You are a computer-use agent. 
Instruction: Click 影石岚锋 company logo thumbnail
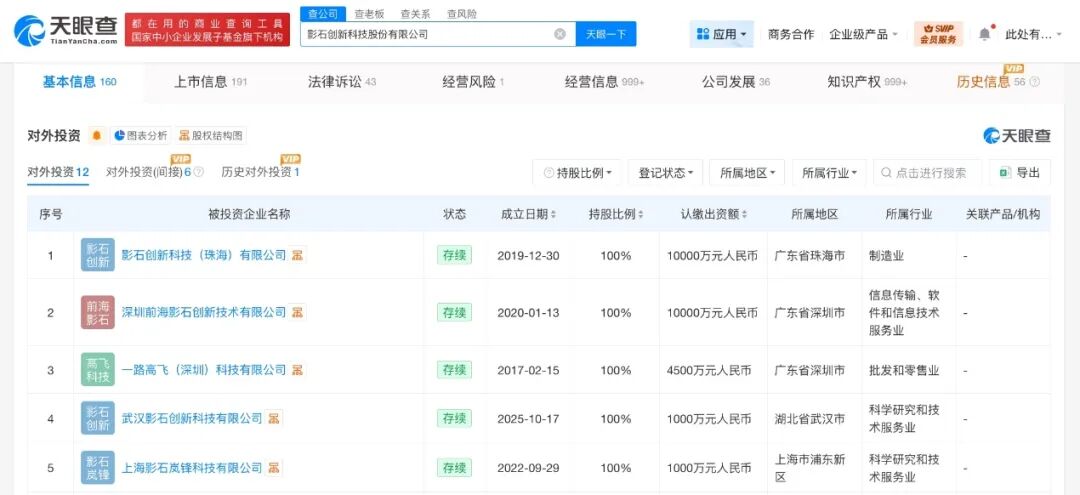tap(98, 467)
